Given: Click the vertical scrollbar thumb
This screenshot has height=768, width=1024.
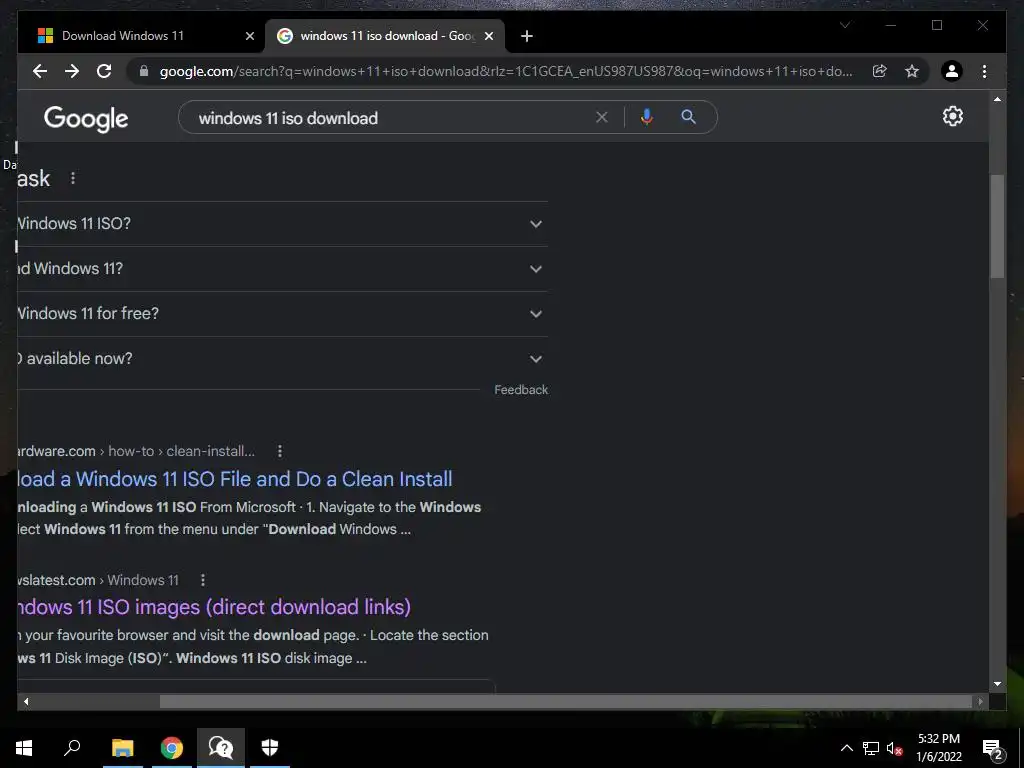Looking at the screenshot, I should pos(997,227).
